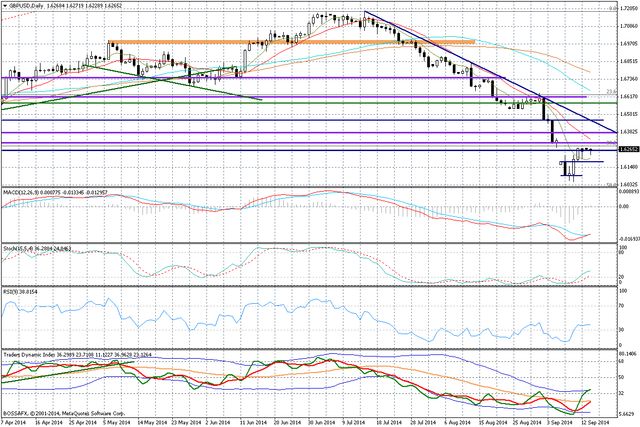Click the 5.6629 value on TDI scale
Image resolution: width=640 pixels, height=427 pixels.
(x=628, y=414)
